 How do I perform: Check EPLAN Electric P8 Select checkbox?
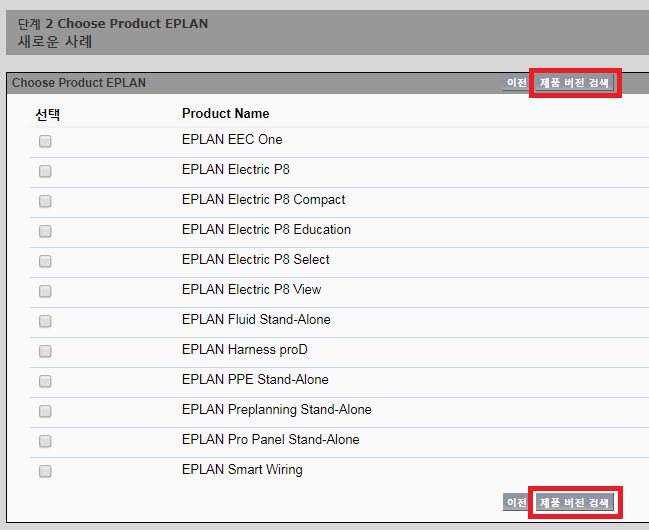(x=45, y=261)
